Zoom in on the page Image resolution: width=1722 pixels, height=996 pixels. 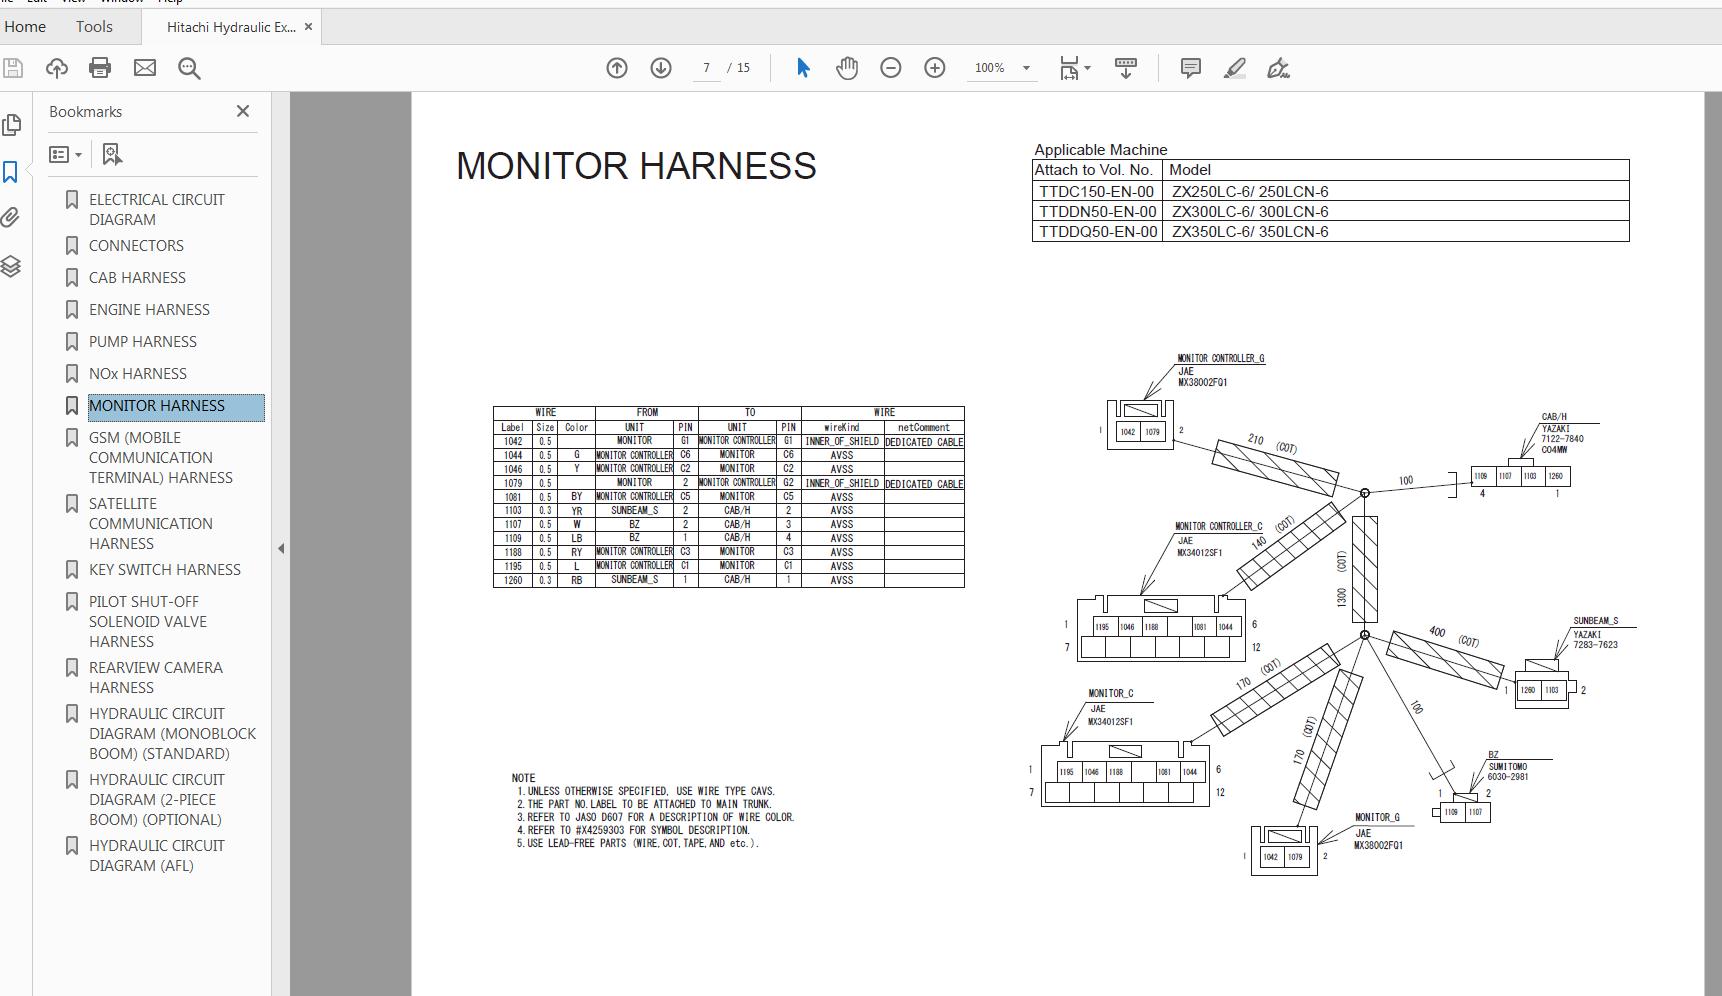(x=934, y=68)
